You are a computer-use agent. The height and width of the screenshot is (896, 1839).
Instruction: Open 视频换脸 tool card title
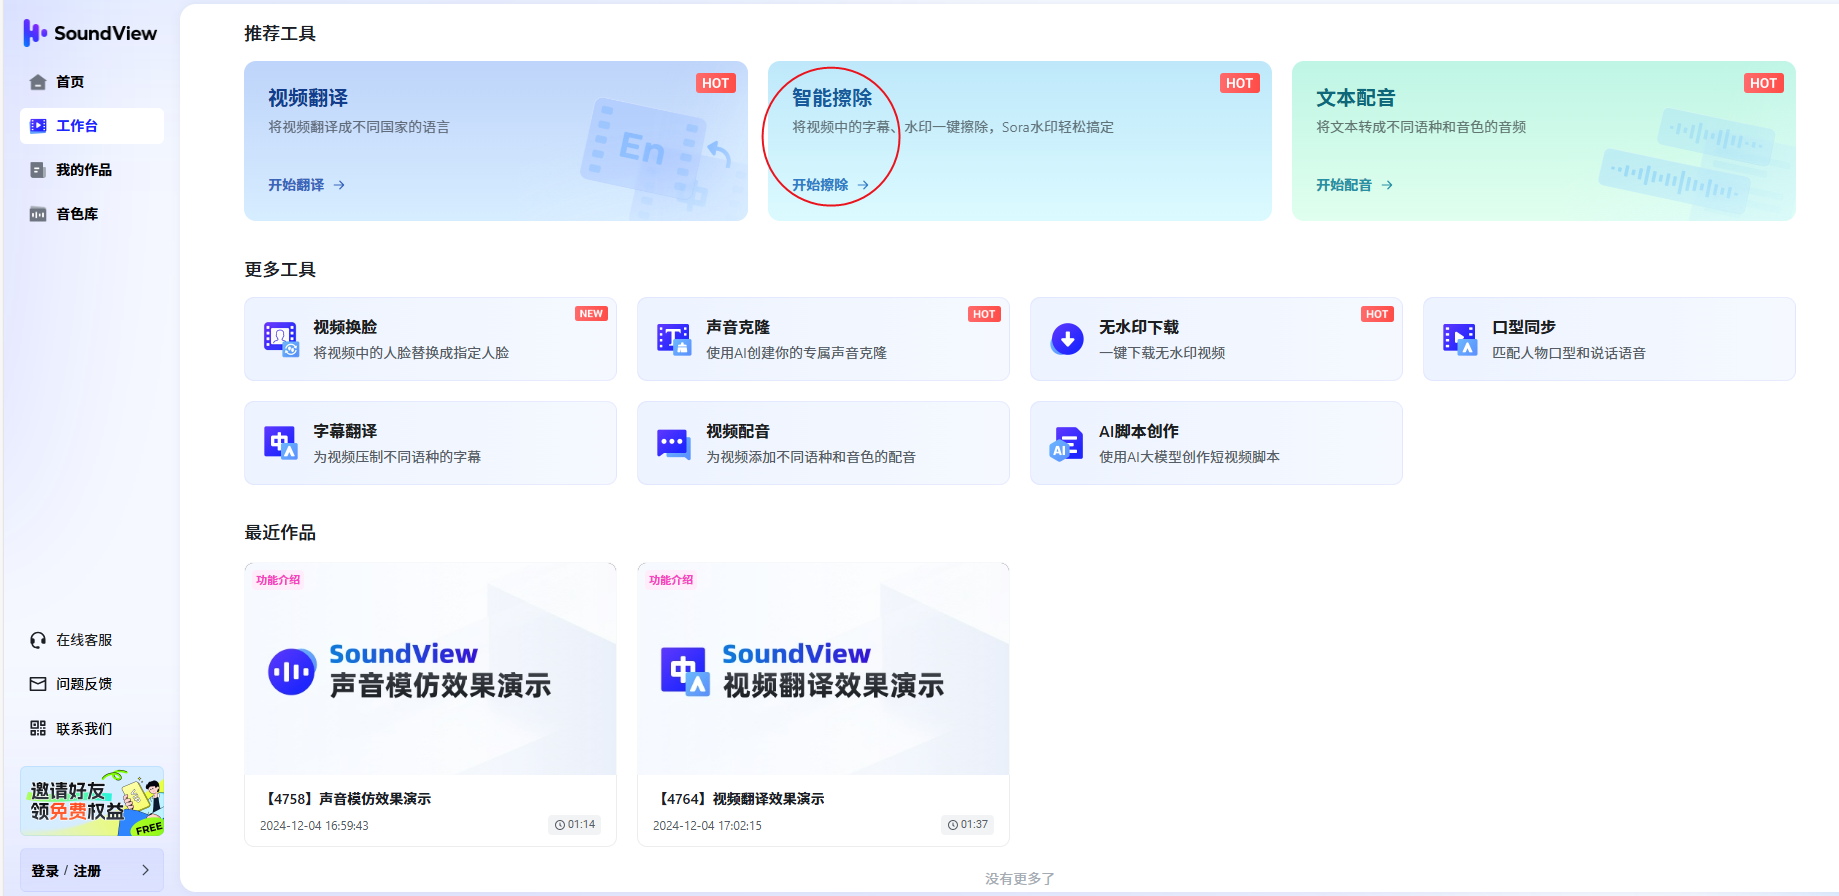345,327
